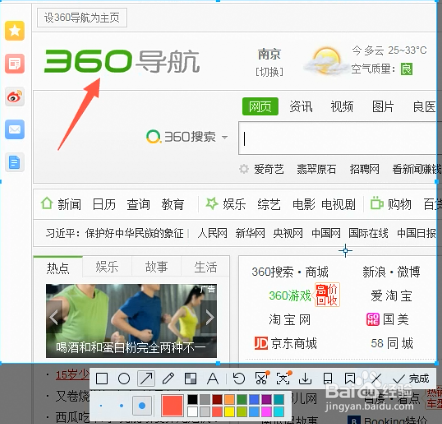The width and height of the screenshot is (442, 424).
Task: Select the 资讯 search tab
Action: 301,107
